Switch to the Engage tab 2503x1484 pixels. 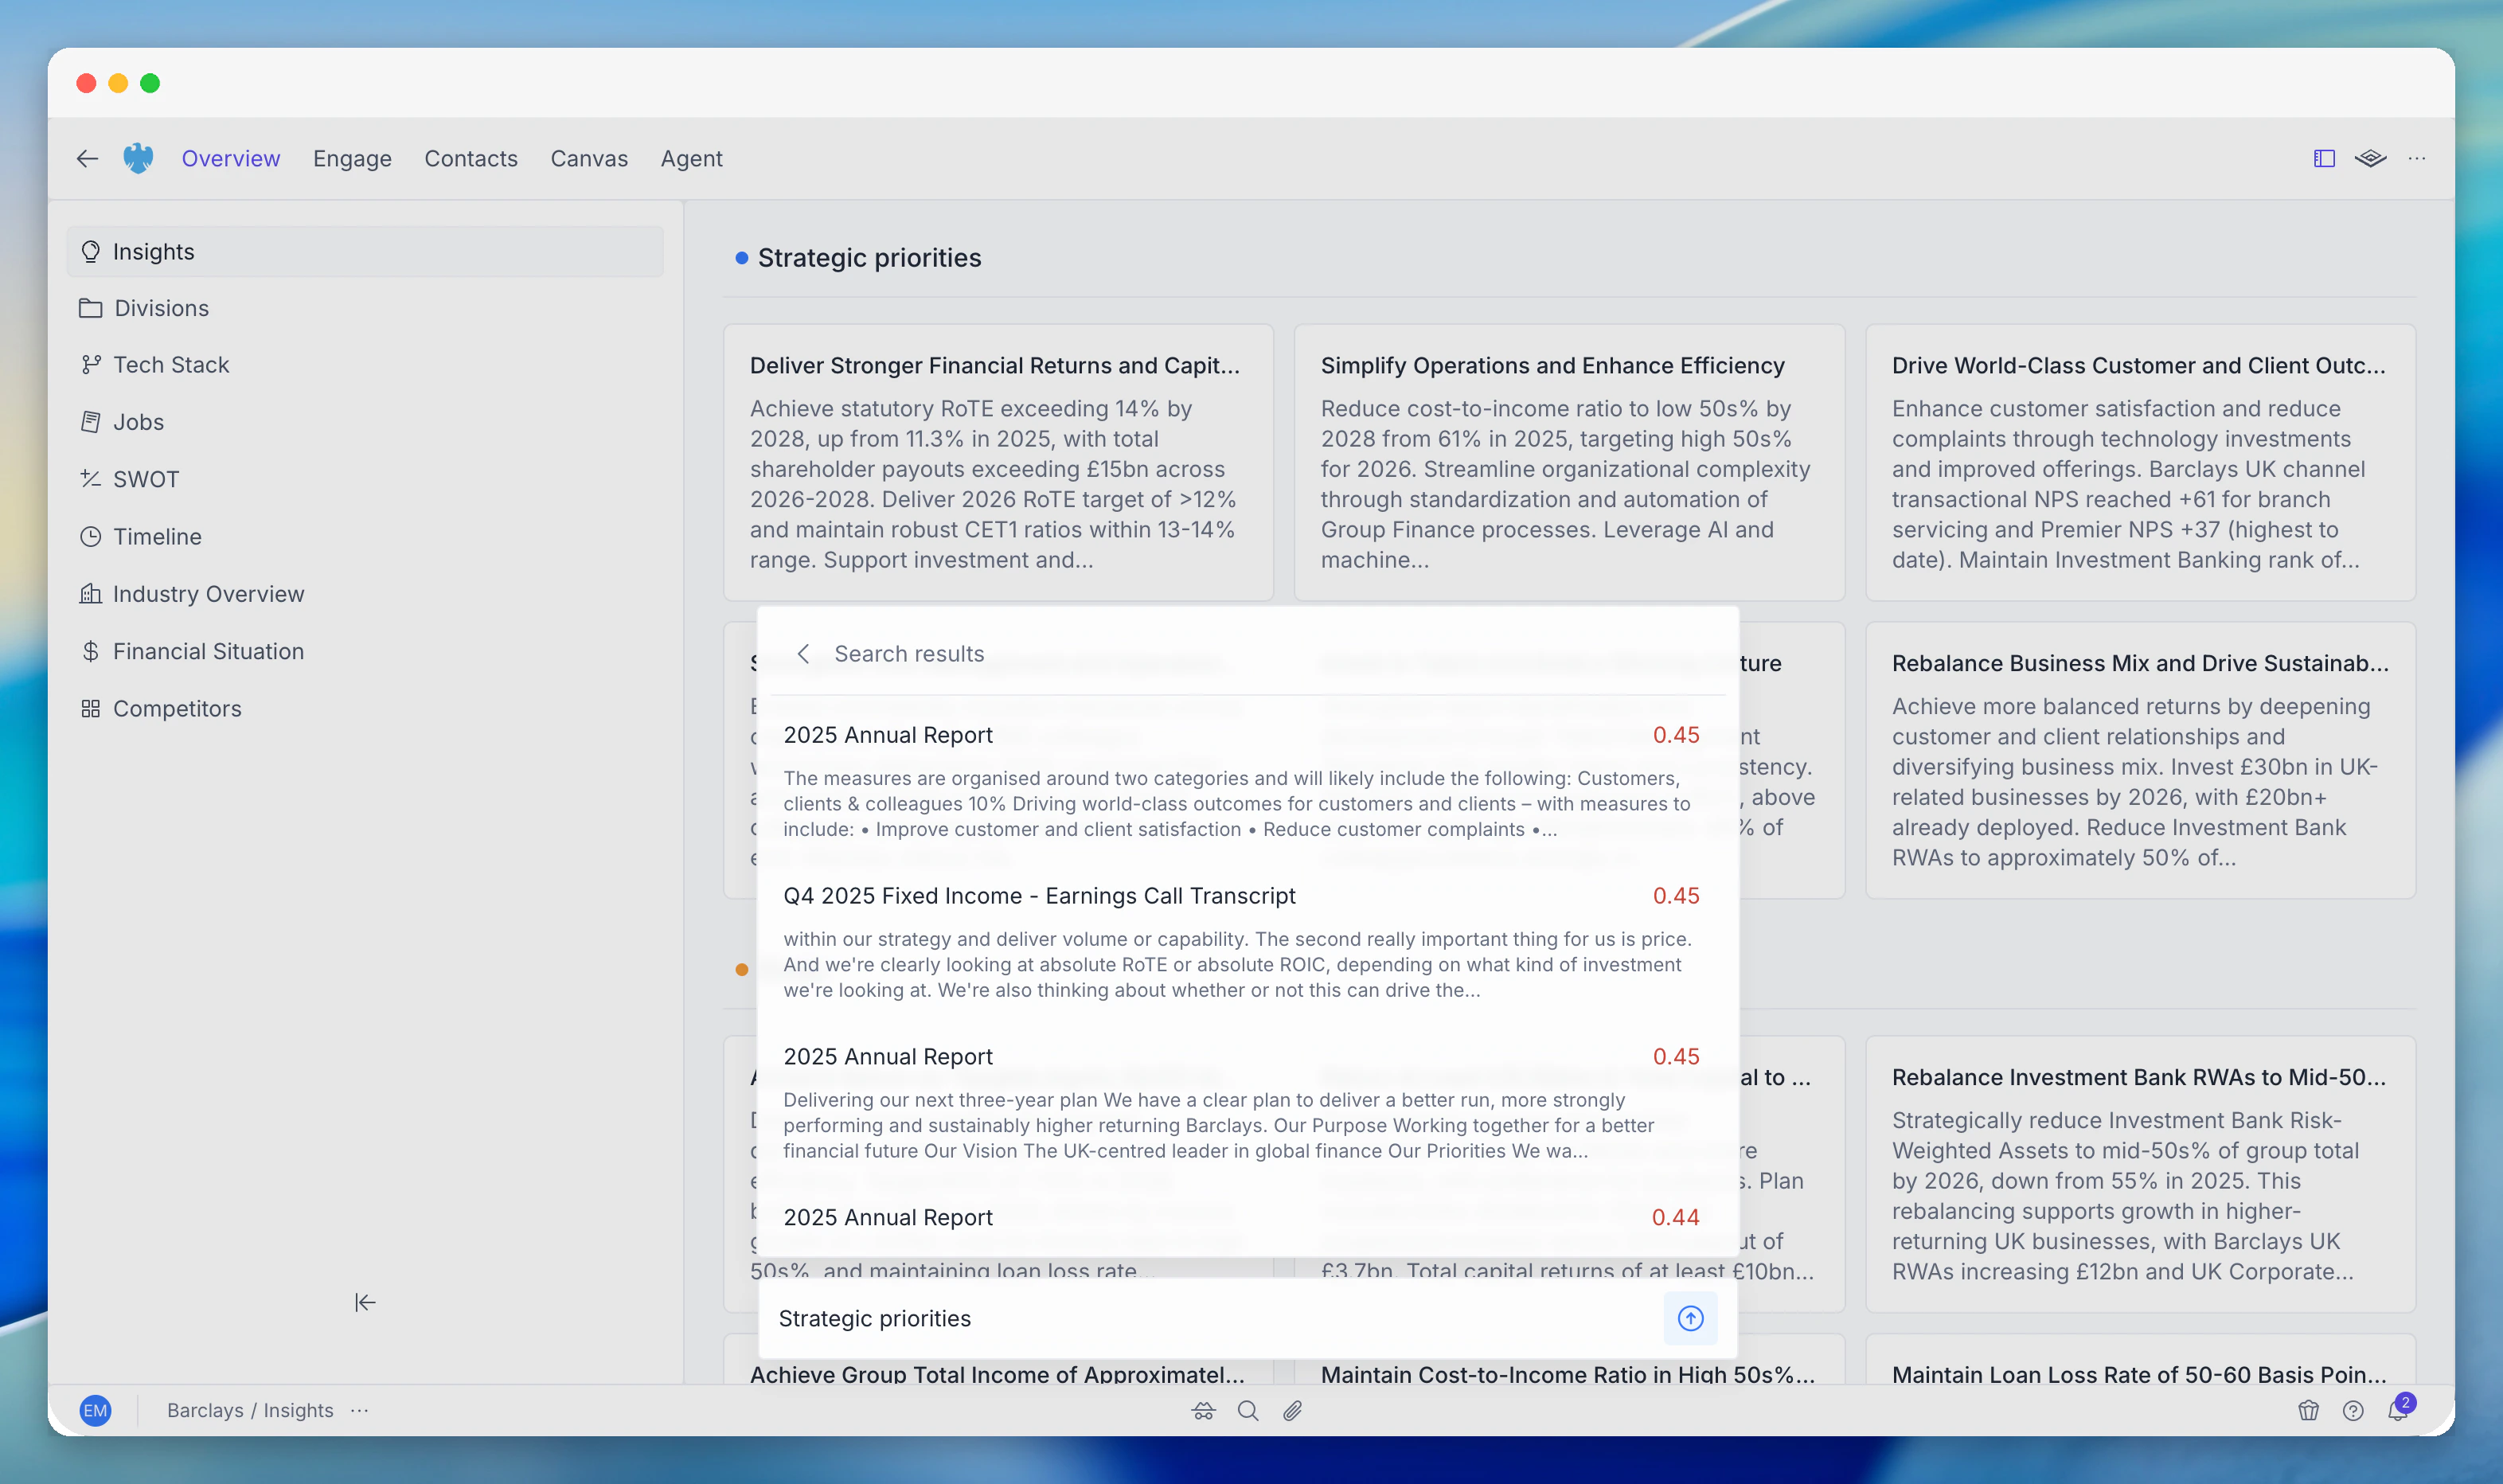pos(352,158)
